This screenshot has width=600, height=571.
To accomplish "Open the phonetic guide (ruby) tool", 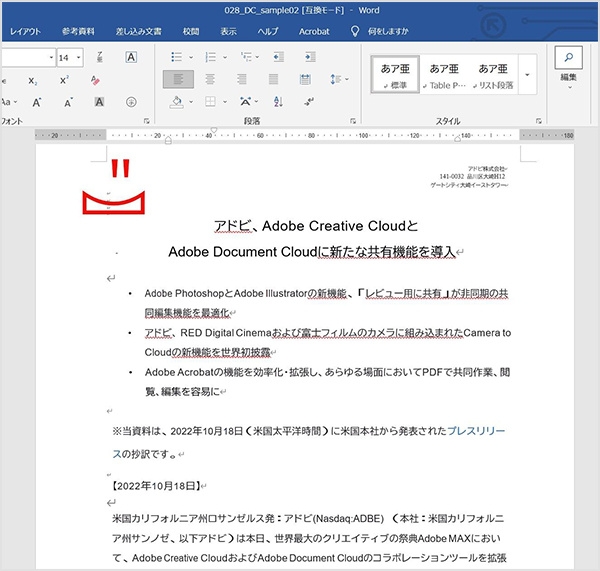I will [99, 57].
